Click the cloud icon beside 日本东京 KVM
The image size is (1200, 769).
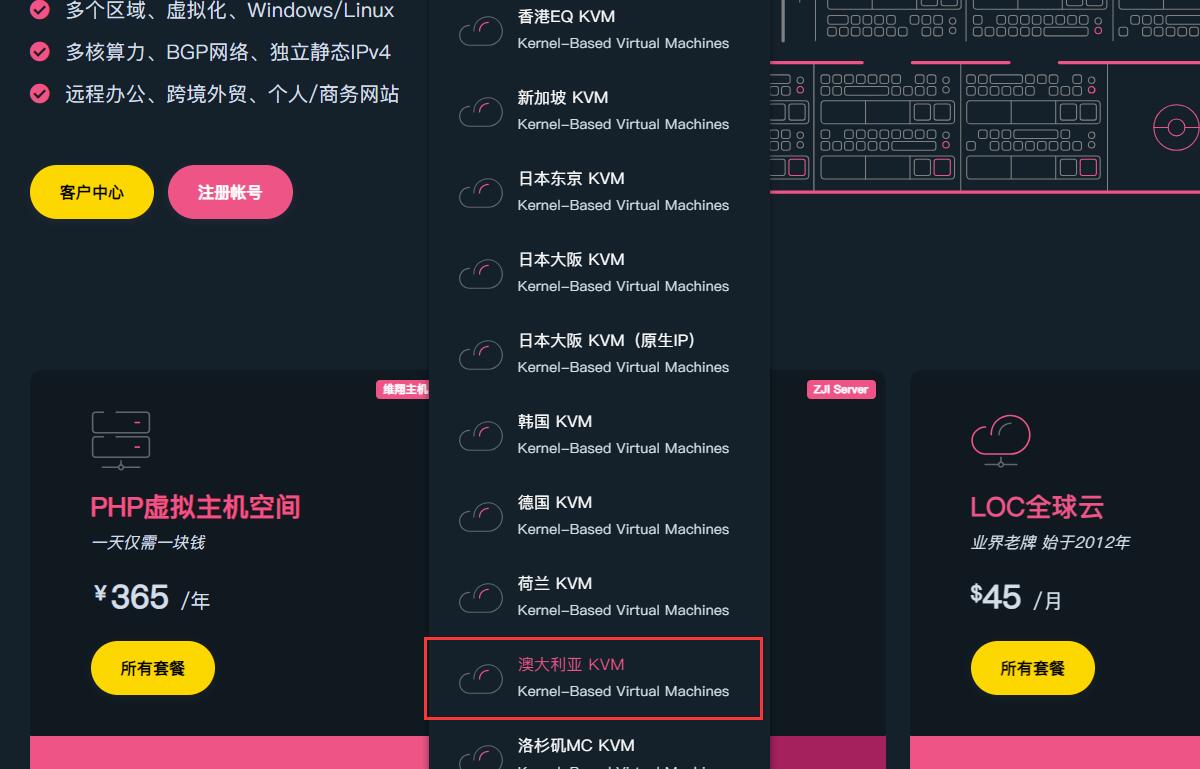(x=481, y=193)
